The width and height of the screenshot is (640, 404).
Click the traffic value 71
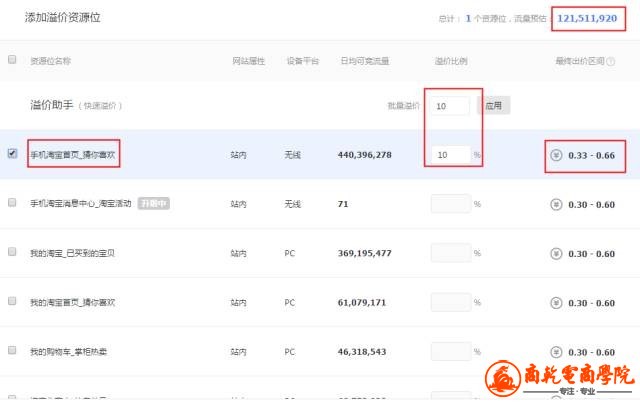tap(343, 204)
